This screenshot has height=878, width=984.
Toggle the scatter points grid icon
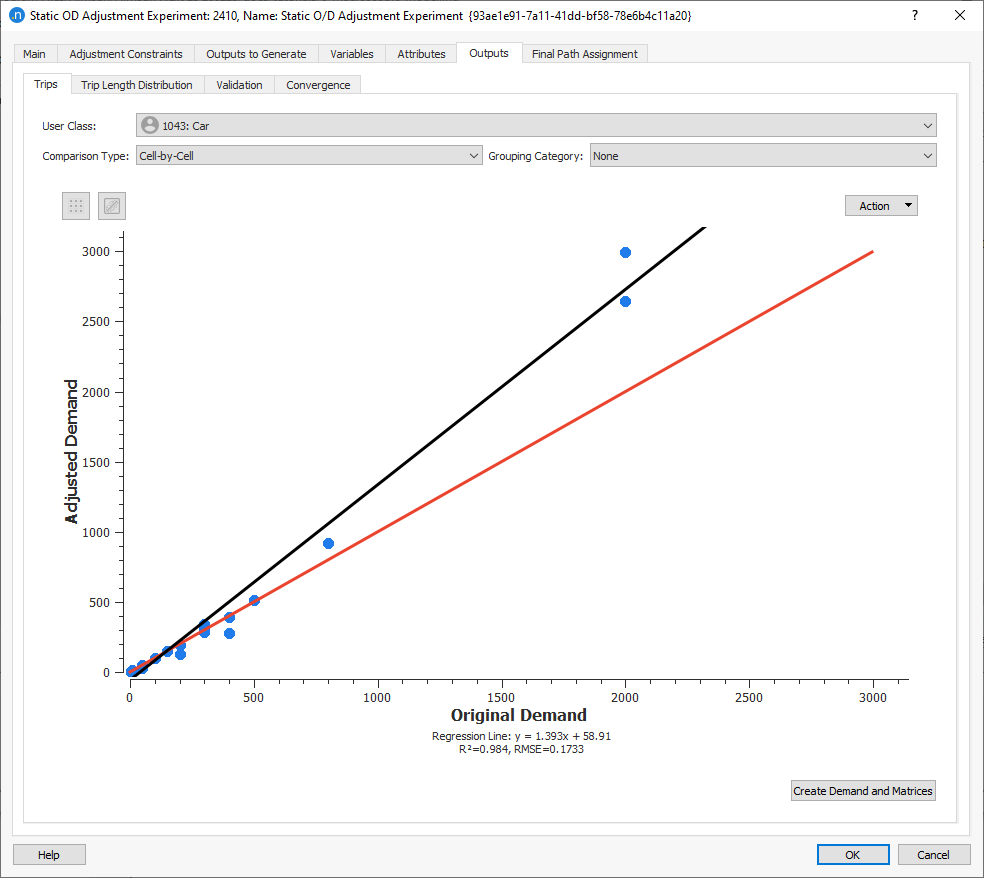(76, 206)
